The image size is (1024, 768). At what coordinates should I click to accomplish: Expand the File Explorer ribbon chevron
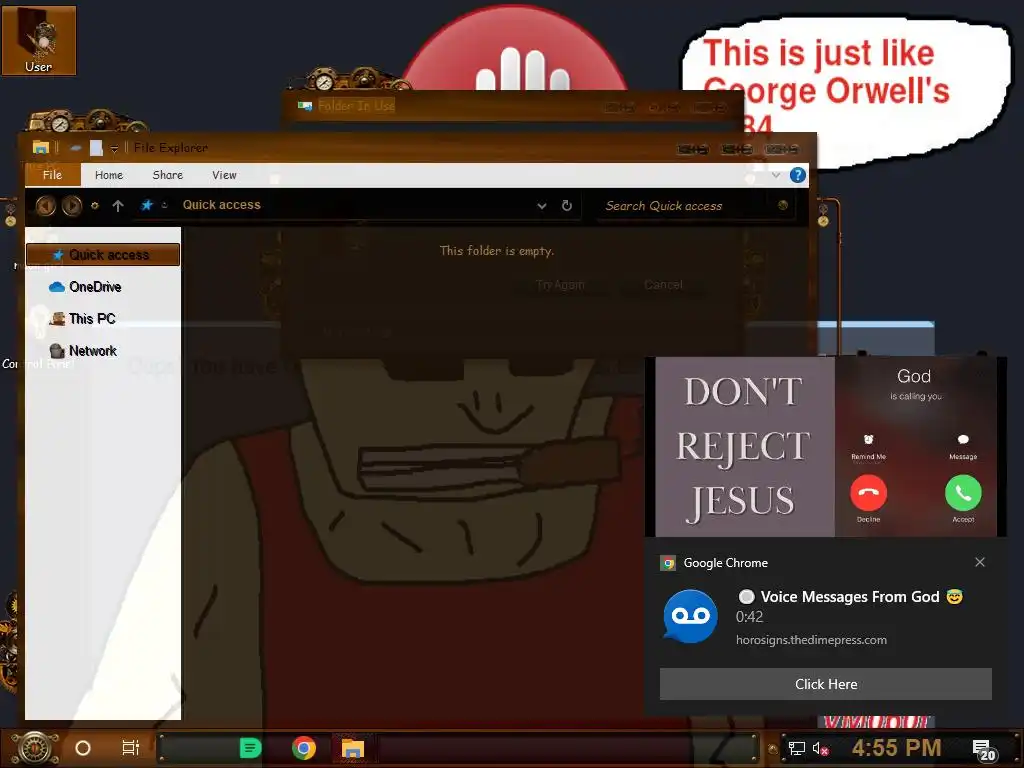[x=776, y=175]
